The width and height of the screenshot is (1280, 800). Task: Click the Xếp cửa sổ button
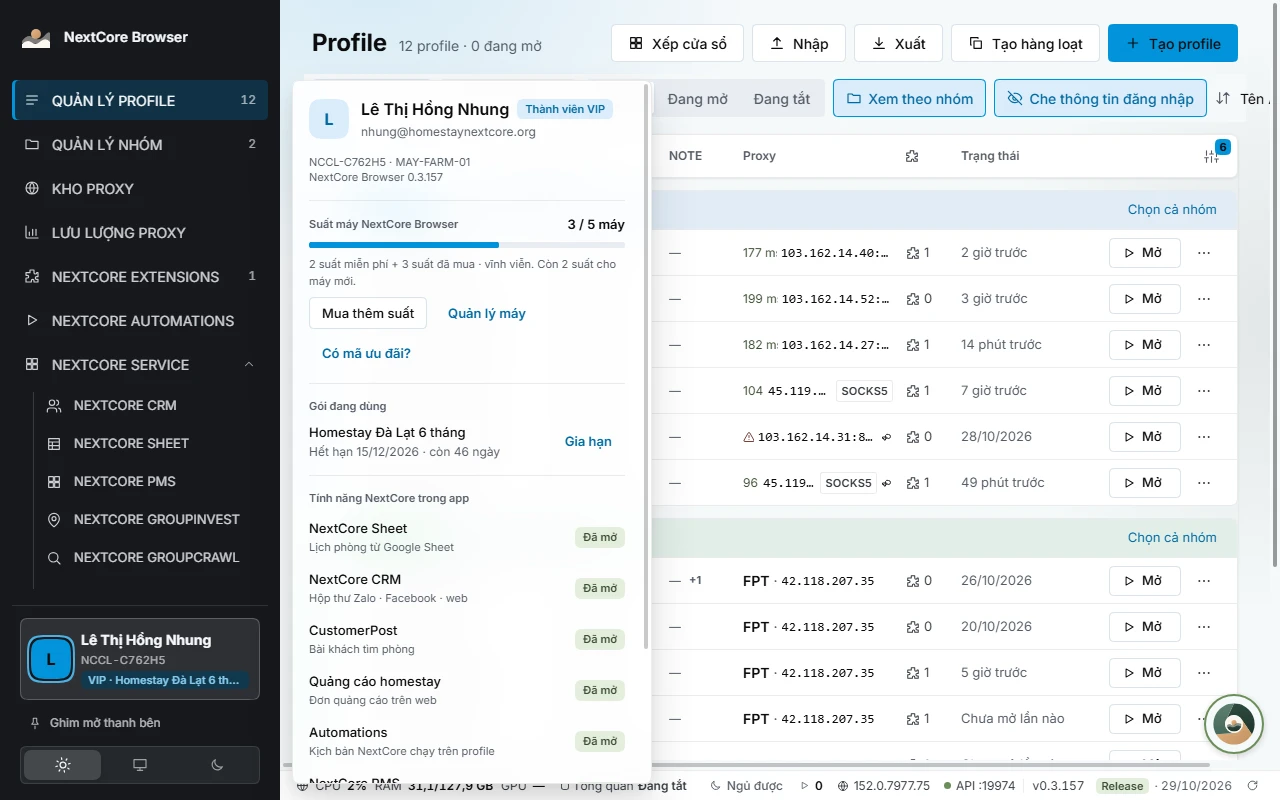[x=677, y=44]
